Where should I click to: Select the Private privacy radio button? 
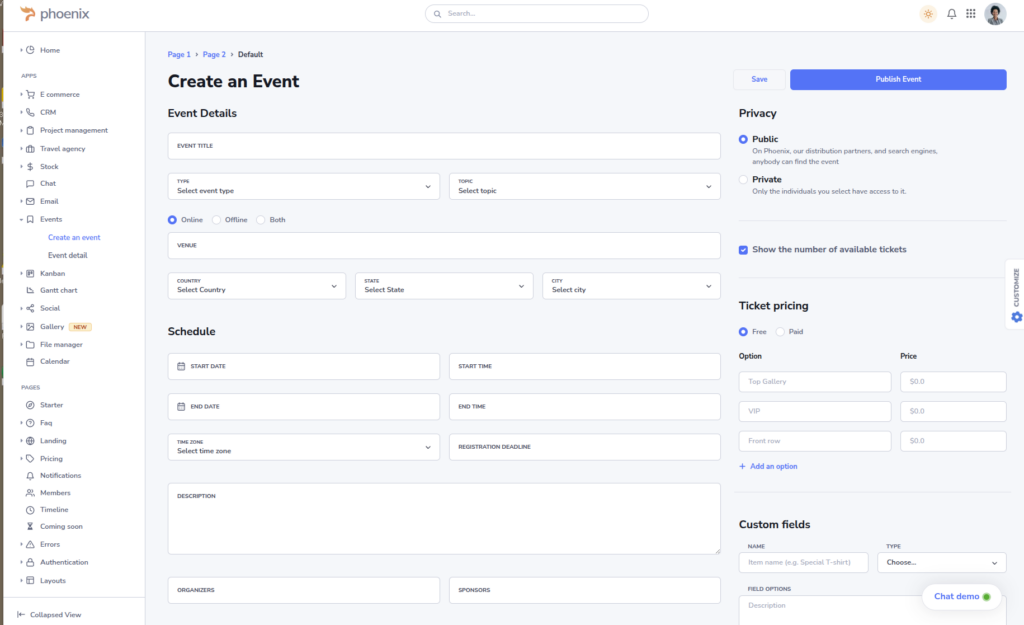coord(743,180)
